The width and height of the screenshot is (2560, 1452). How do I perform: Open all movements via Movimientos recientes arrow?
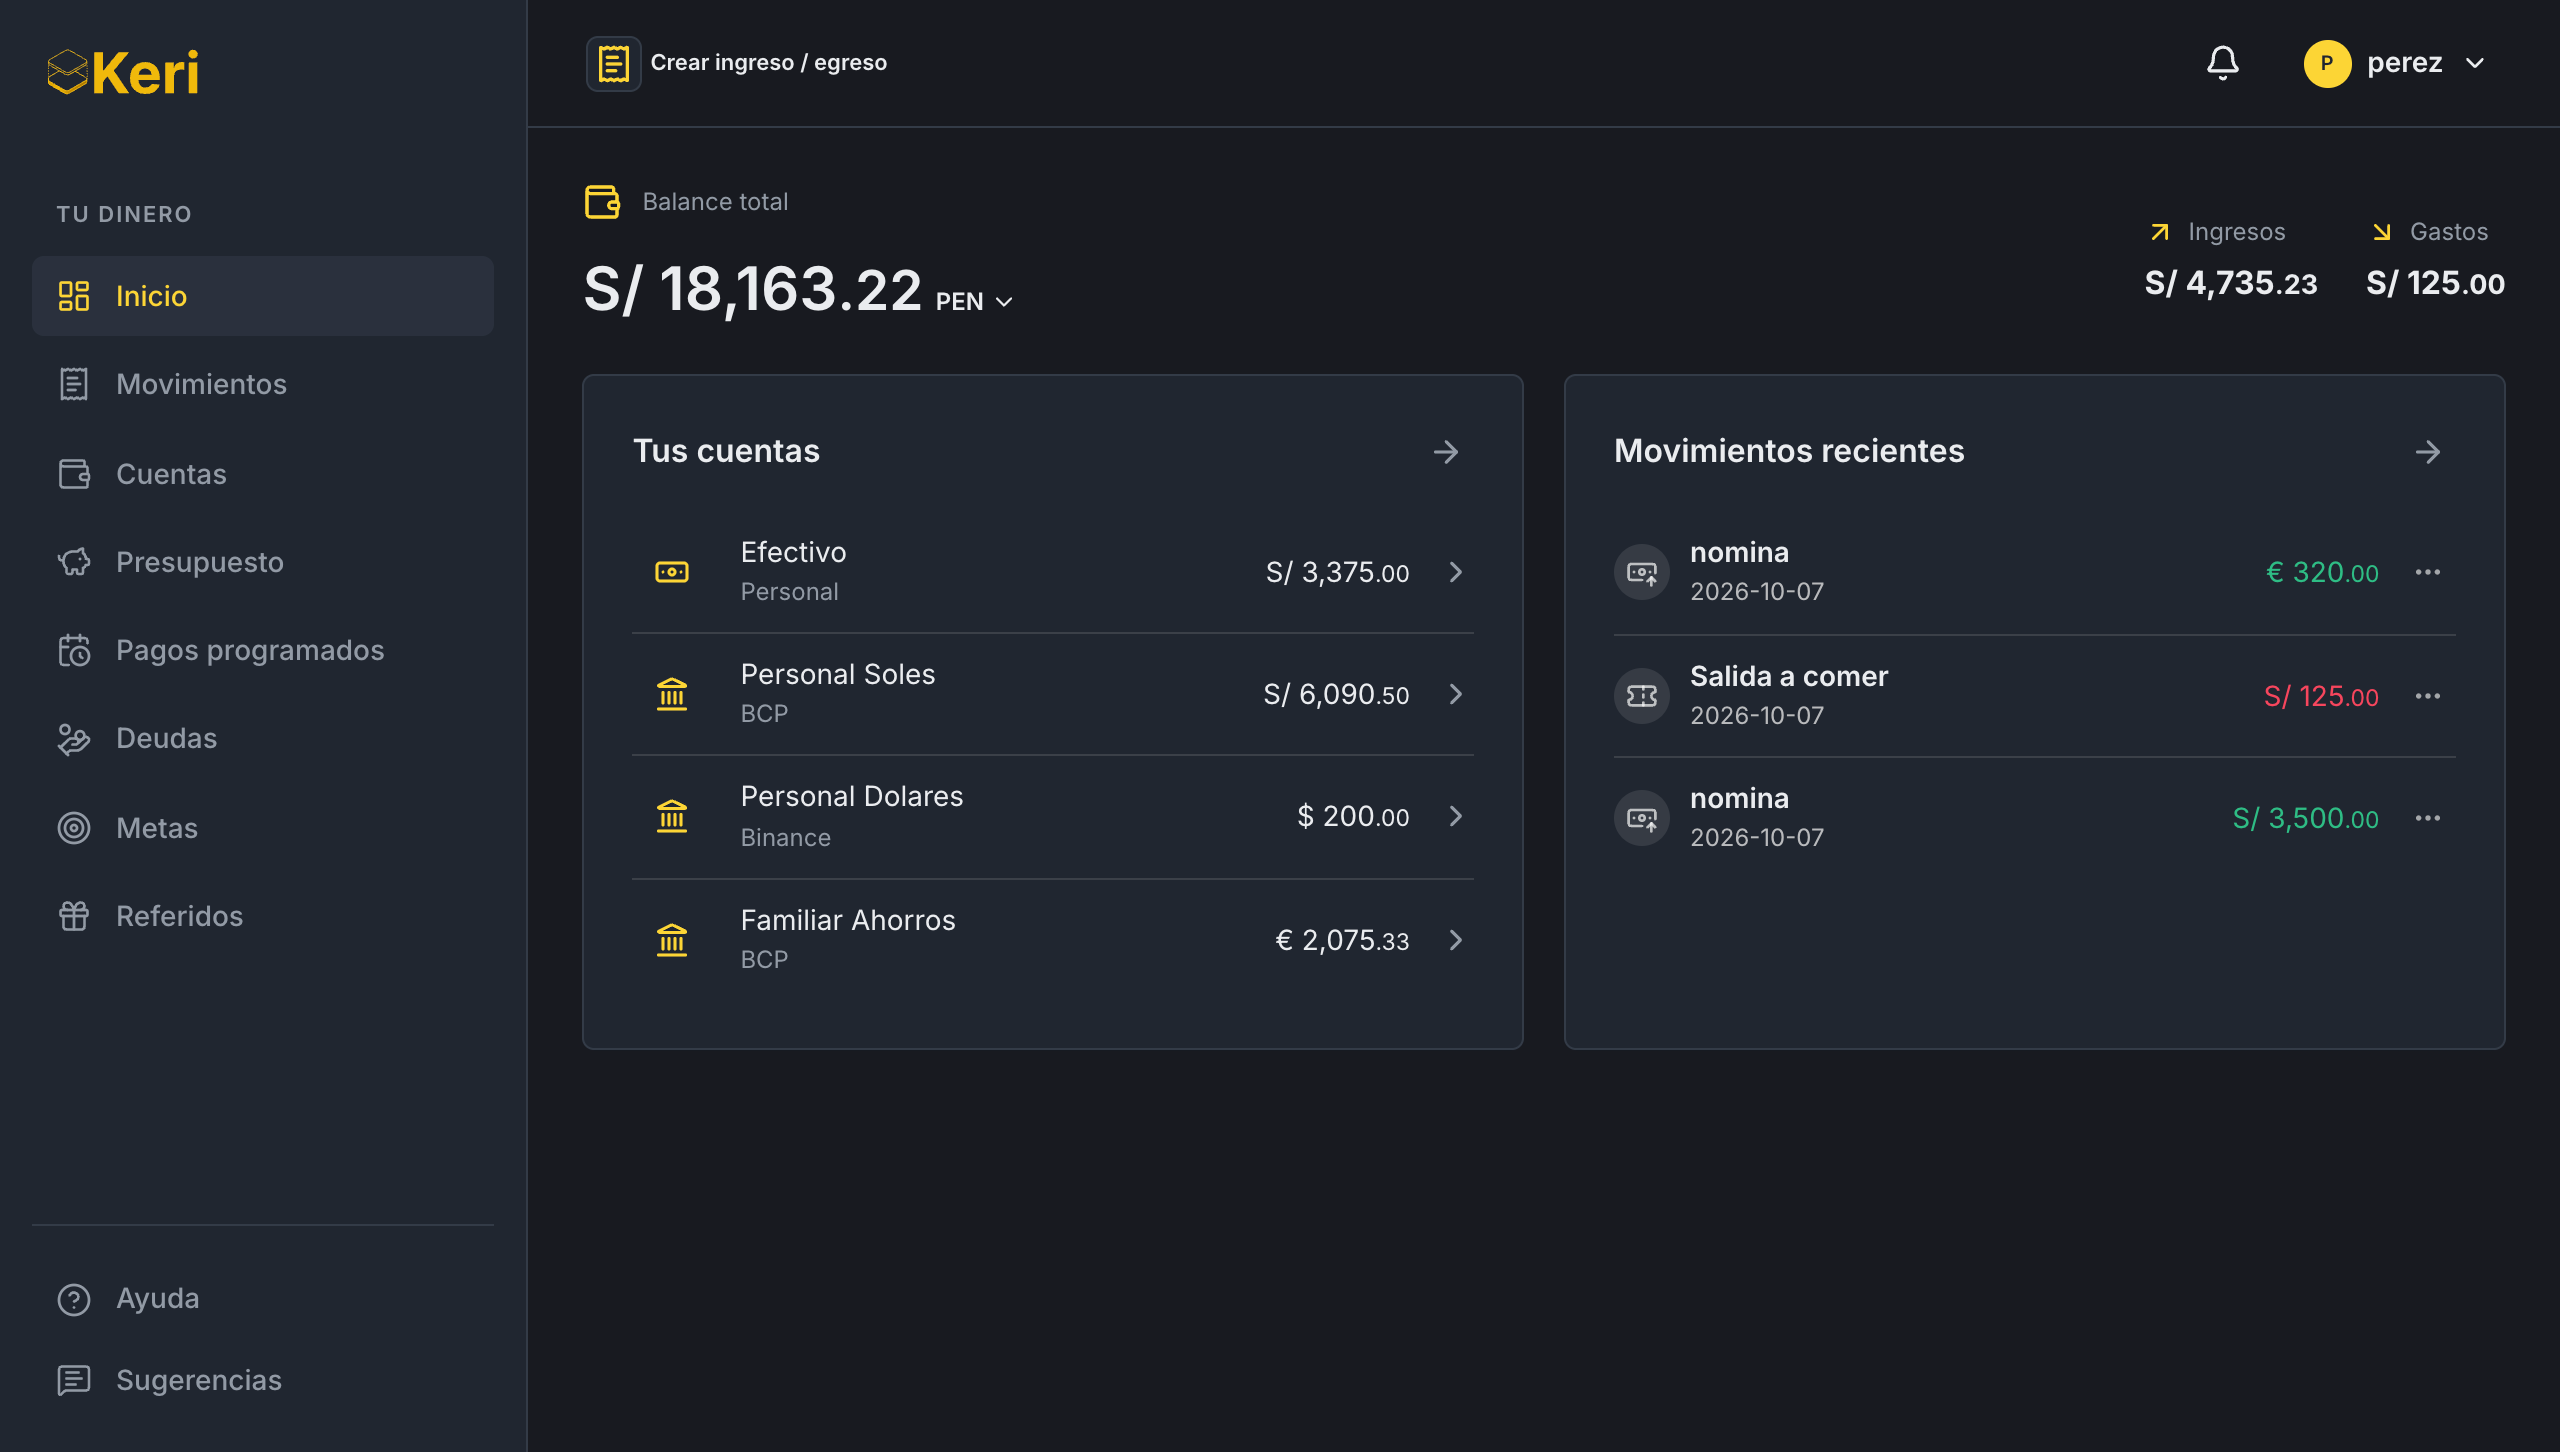[2428, 452]
